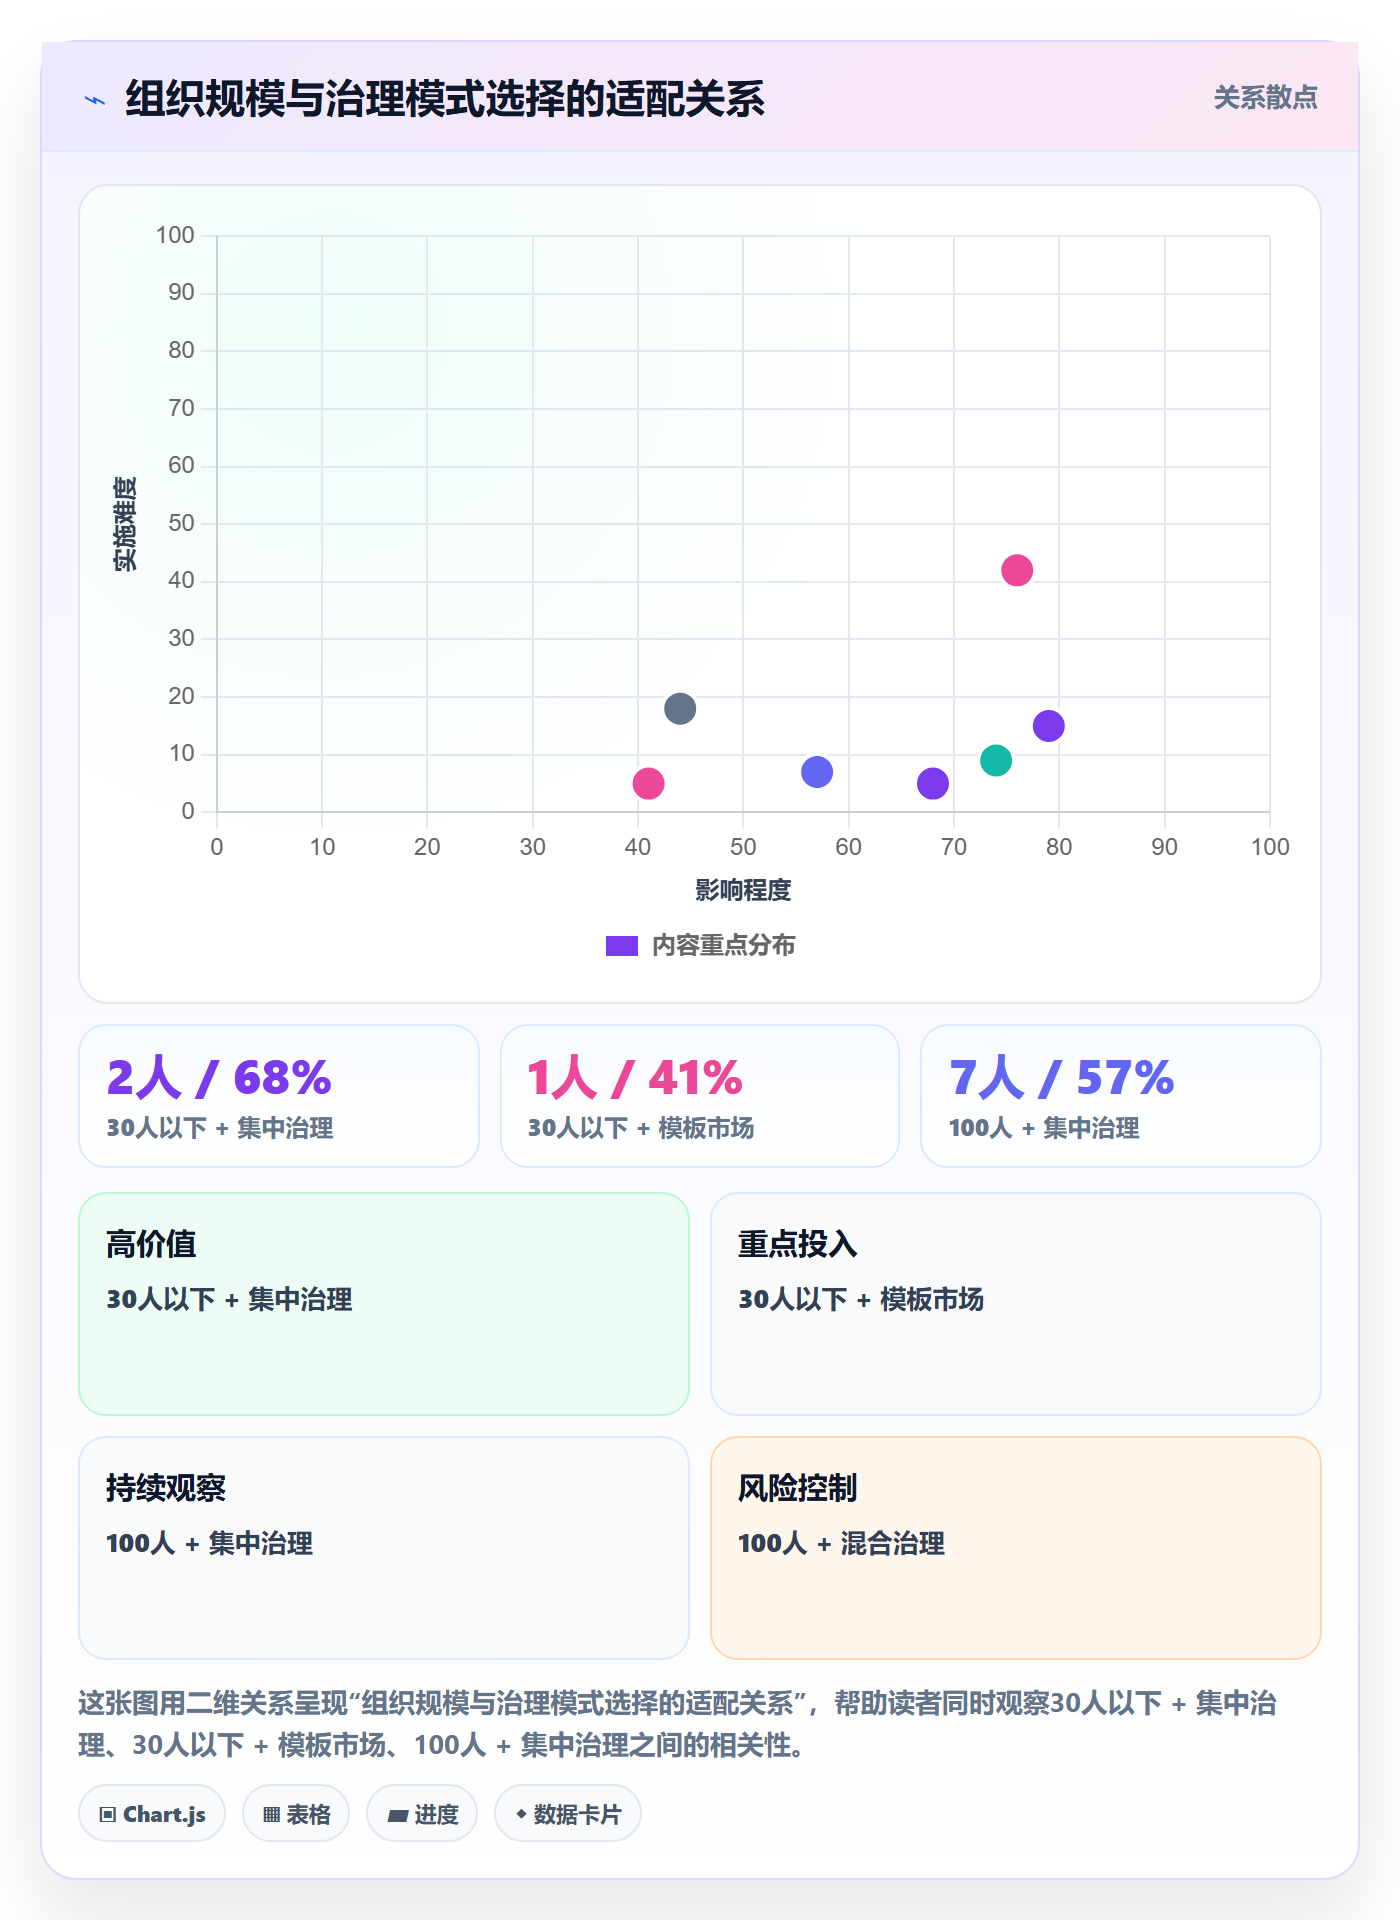Open the 1人 / 41% stat card
The height and width of the screenshot is (1920, 1400).
tap(700, 1096)
